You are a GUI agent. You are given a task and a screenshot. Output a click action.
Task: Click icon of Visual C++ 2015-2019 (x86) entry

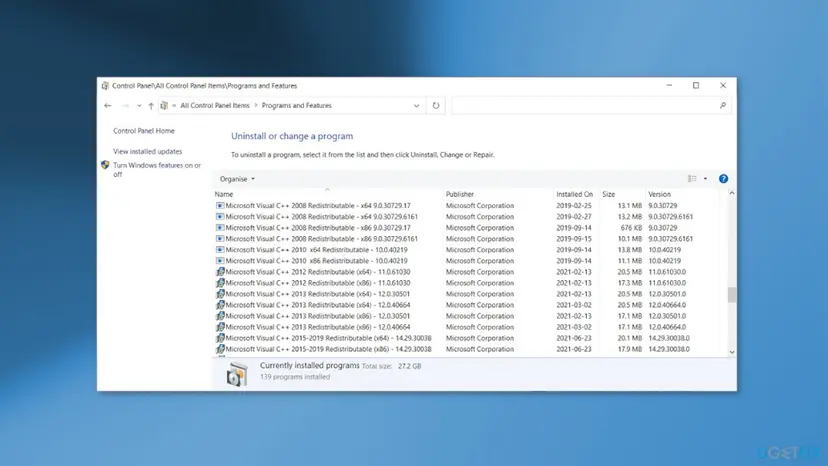click(x=220, y=350)
